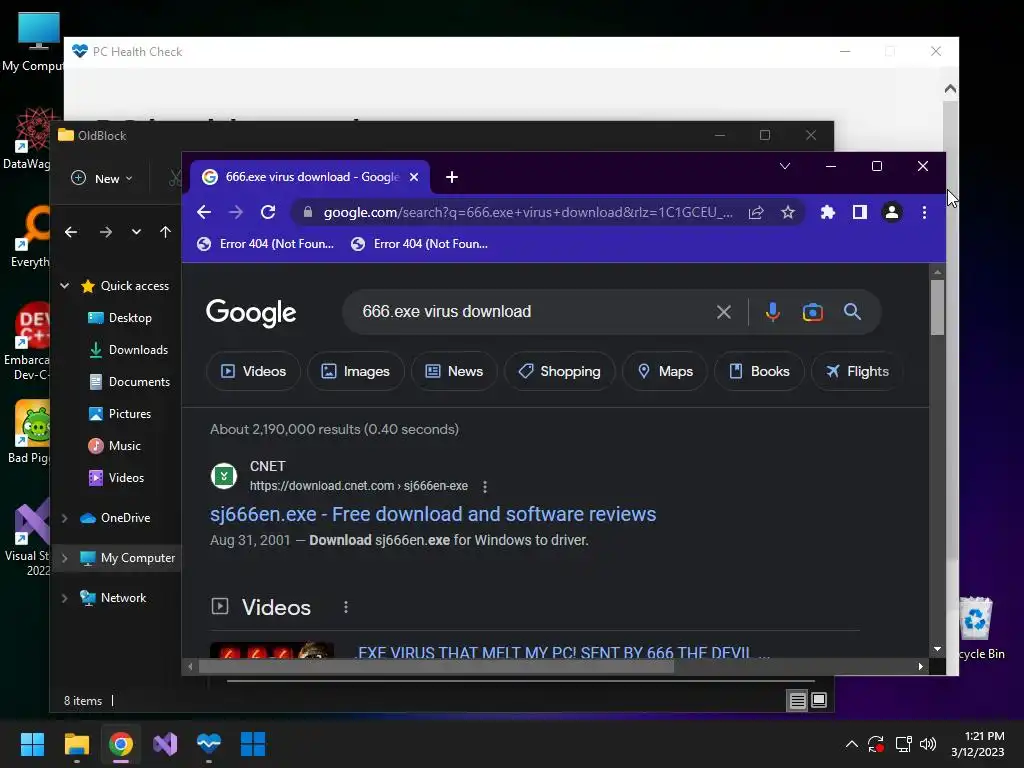1024x768 pixels.
Task: Open the sj666en.exe Free download result
Action: 433,514
